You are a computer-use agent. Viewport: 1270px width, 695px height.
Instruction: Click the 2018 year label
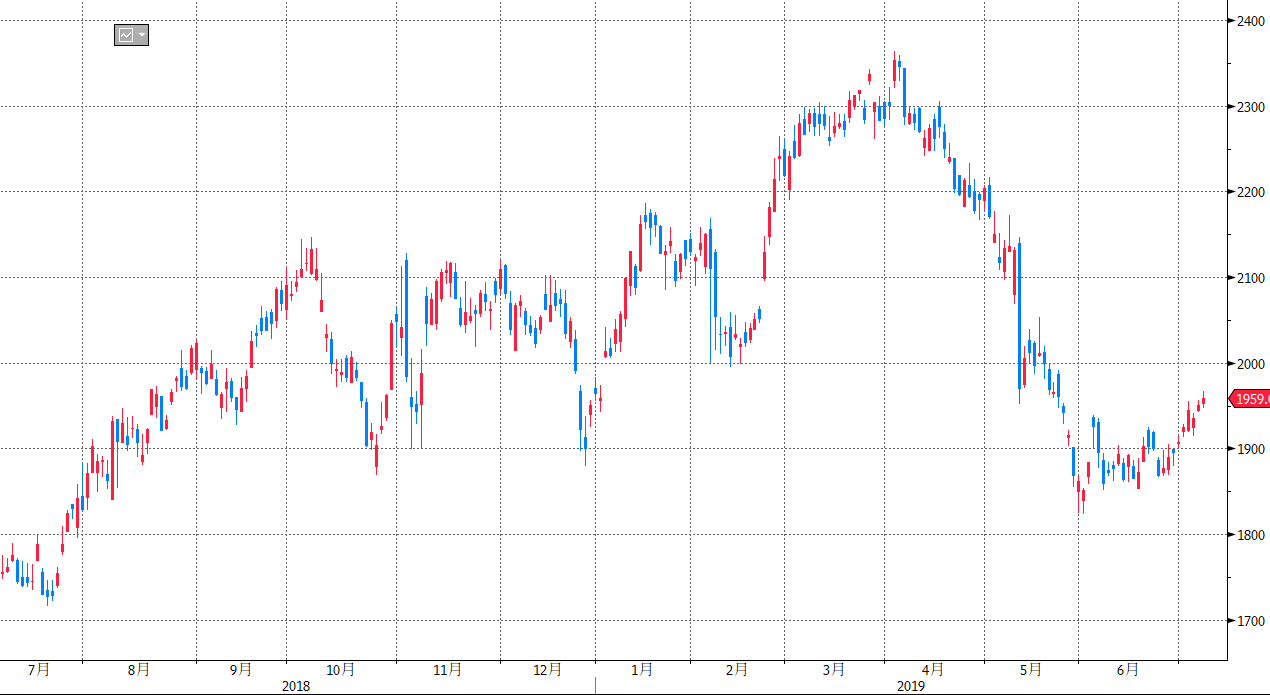(295, 686)
